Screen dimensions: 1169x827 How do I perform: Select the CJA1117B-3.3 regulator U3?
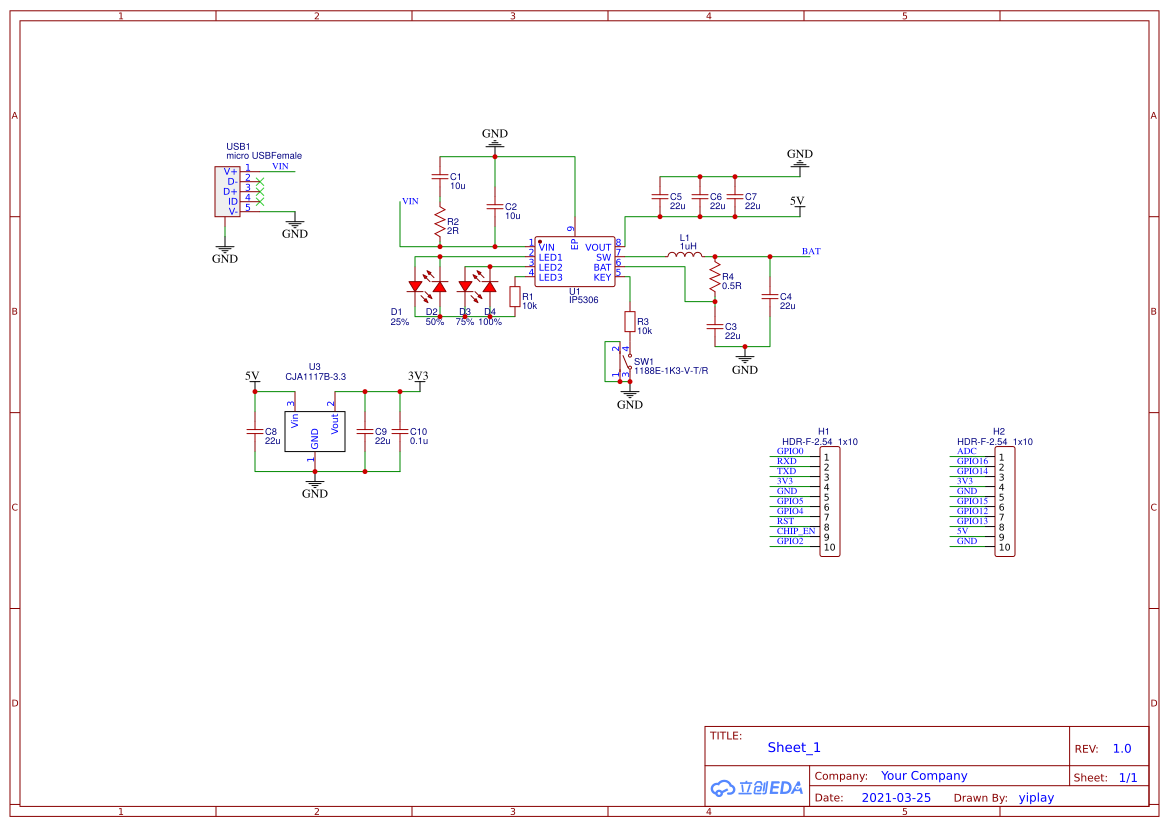coord(314,430)
